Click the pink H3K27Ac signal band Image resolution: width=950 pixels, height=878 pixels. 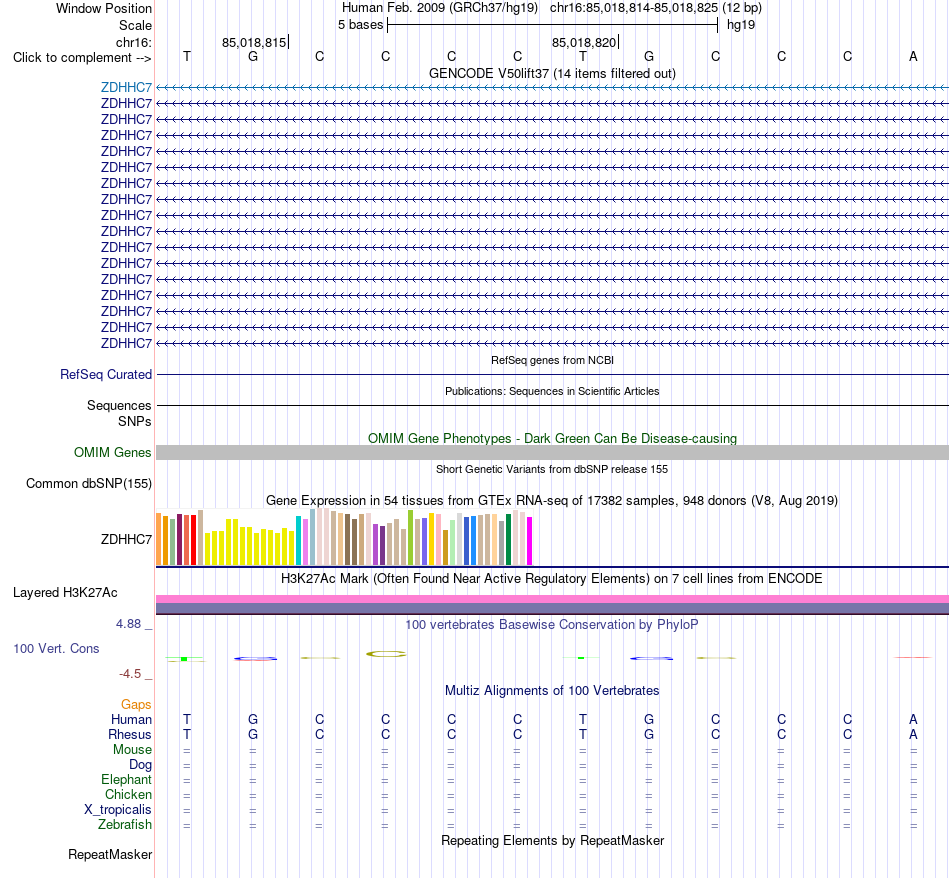click(x=552, y=599)
